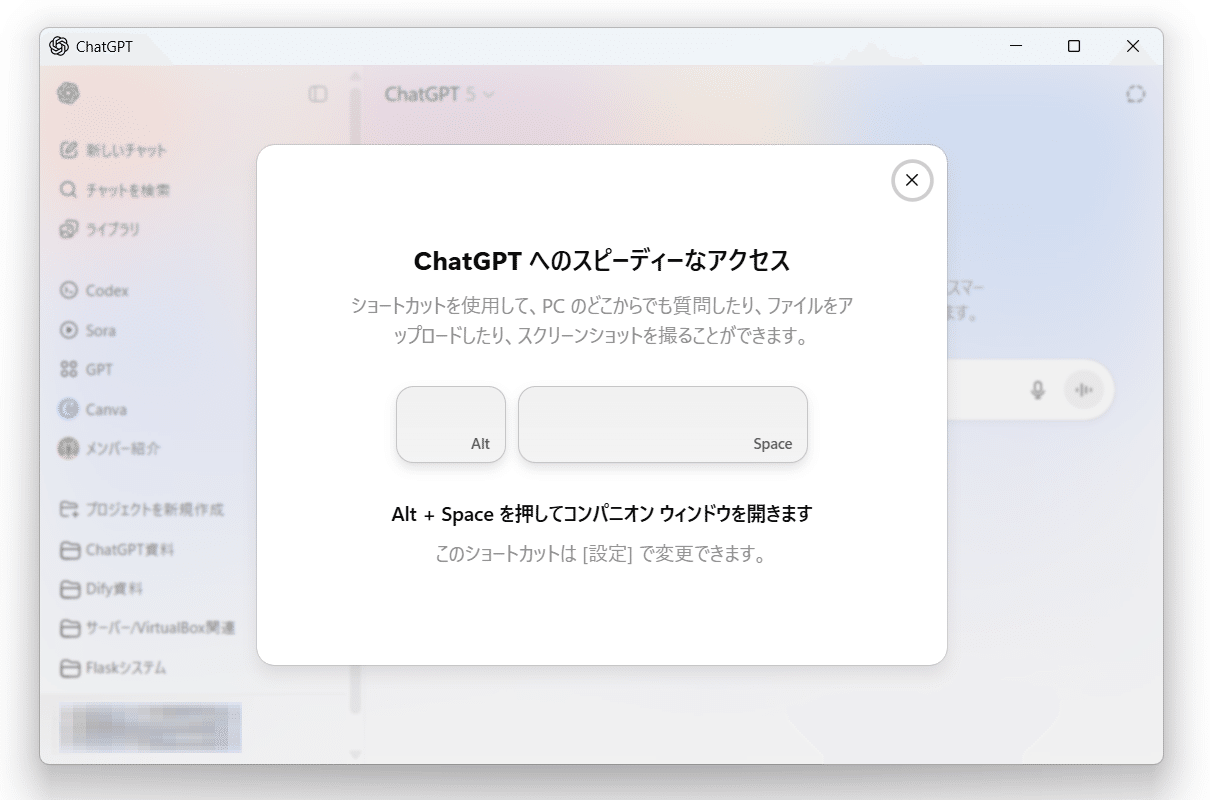The width and height of the screenshot is (1210, 800).
Task: Start voice mode waveform button
Action: [1085, 390]
